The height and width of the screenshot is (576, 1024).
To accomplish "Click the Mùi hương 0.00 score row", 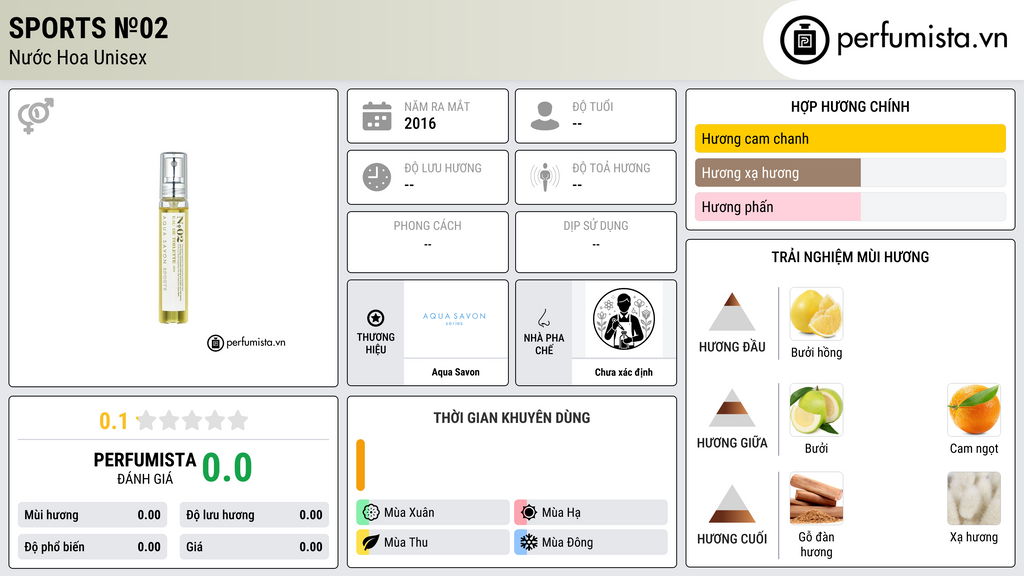I will pos(93,515).
